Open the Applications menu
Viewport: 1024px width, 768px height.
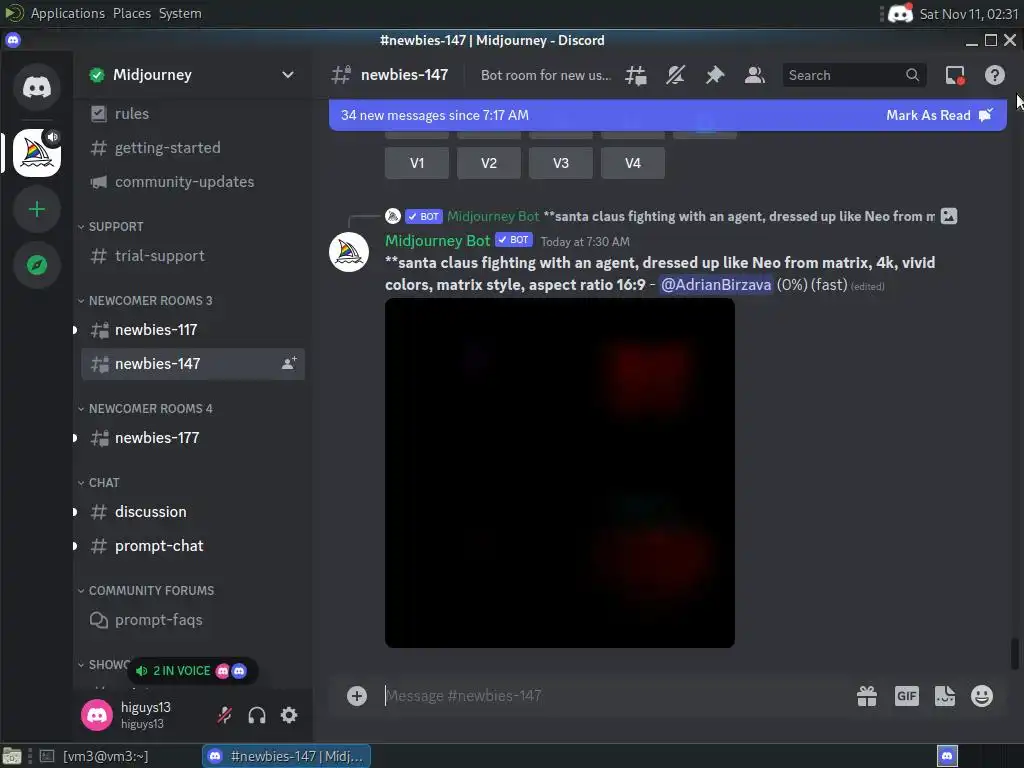tap(67, 13)
